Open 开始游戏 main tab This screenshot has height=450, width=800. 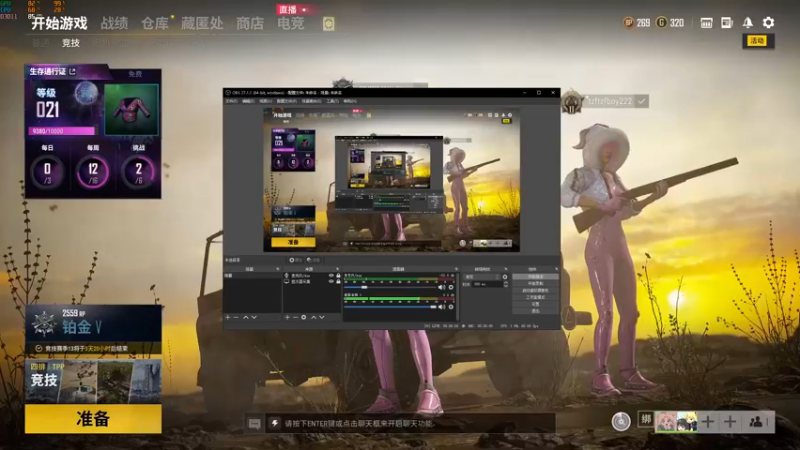point(59,23)
